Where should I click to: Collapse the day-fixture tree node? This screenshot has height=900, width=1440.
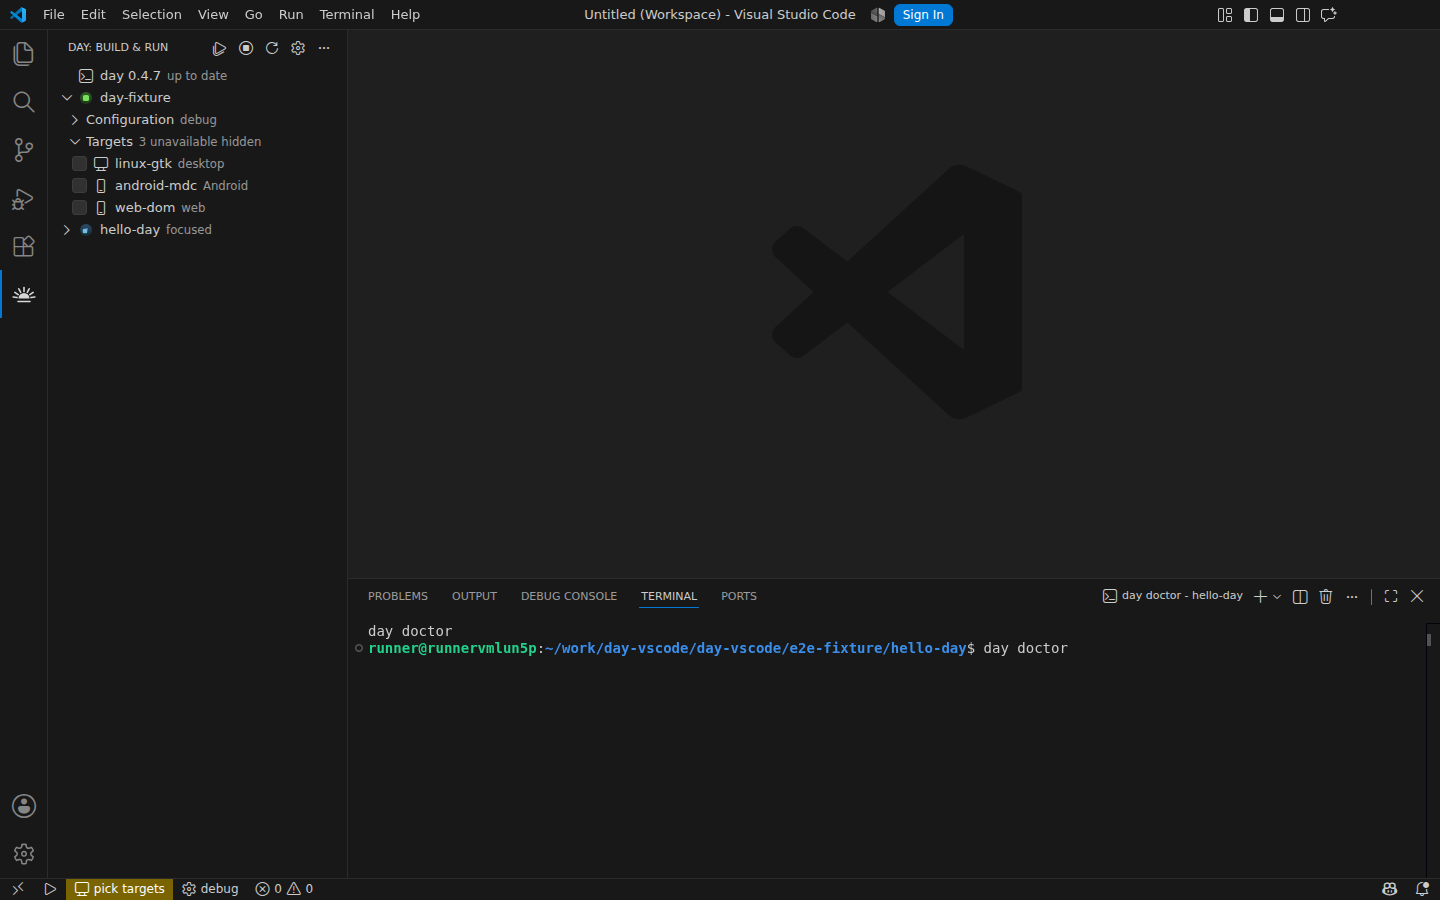67,98
